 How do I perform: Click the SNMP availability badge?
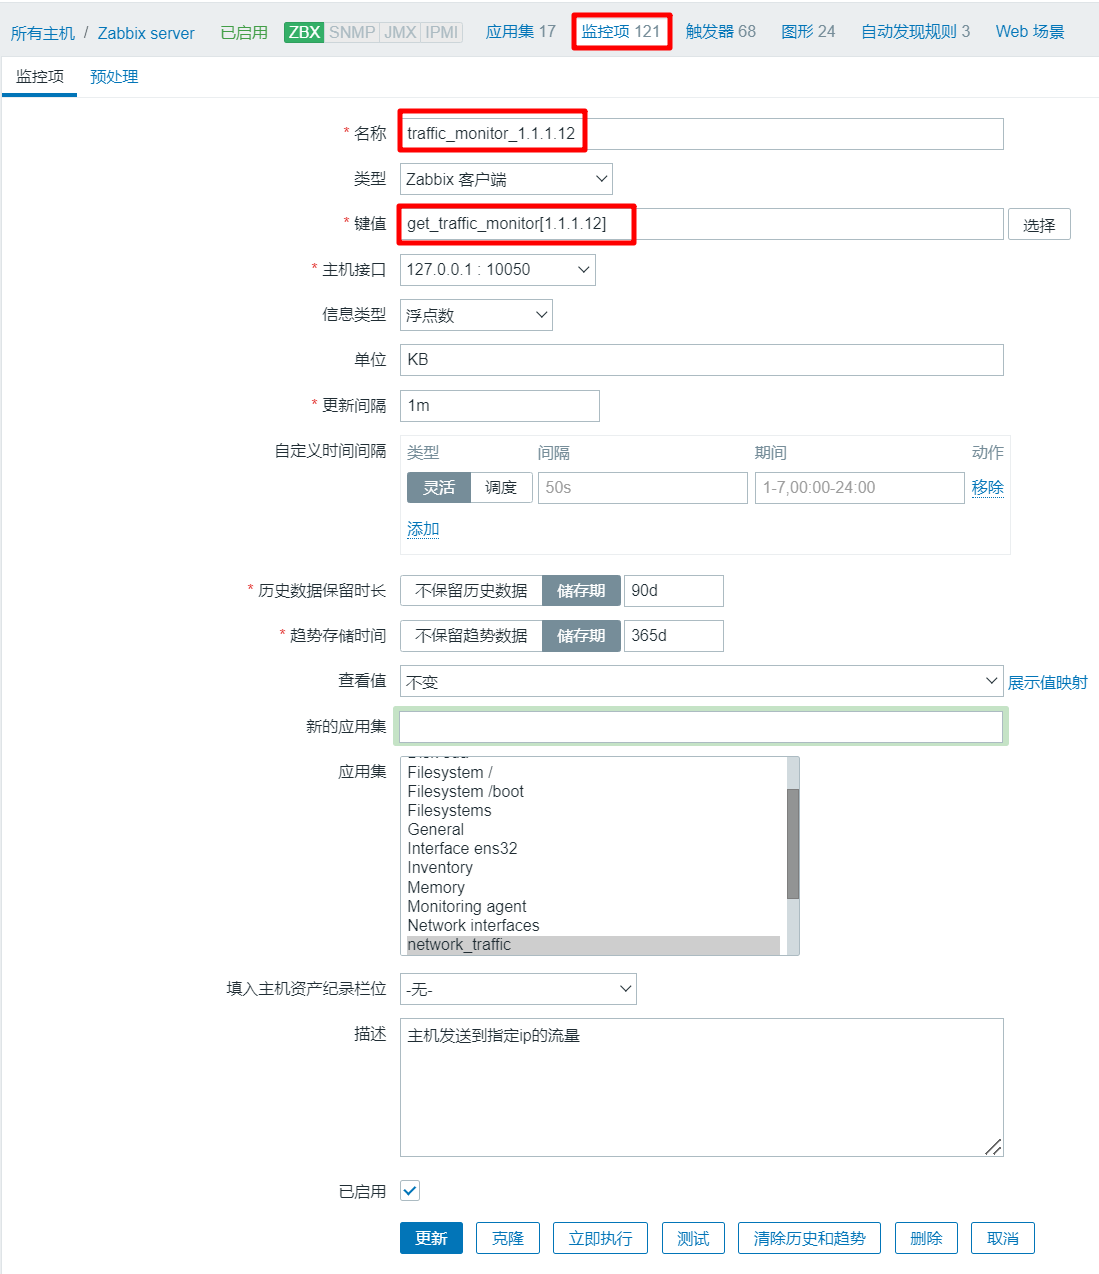tap(352, 32)
